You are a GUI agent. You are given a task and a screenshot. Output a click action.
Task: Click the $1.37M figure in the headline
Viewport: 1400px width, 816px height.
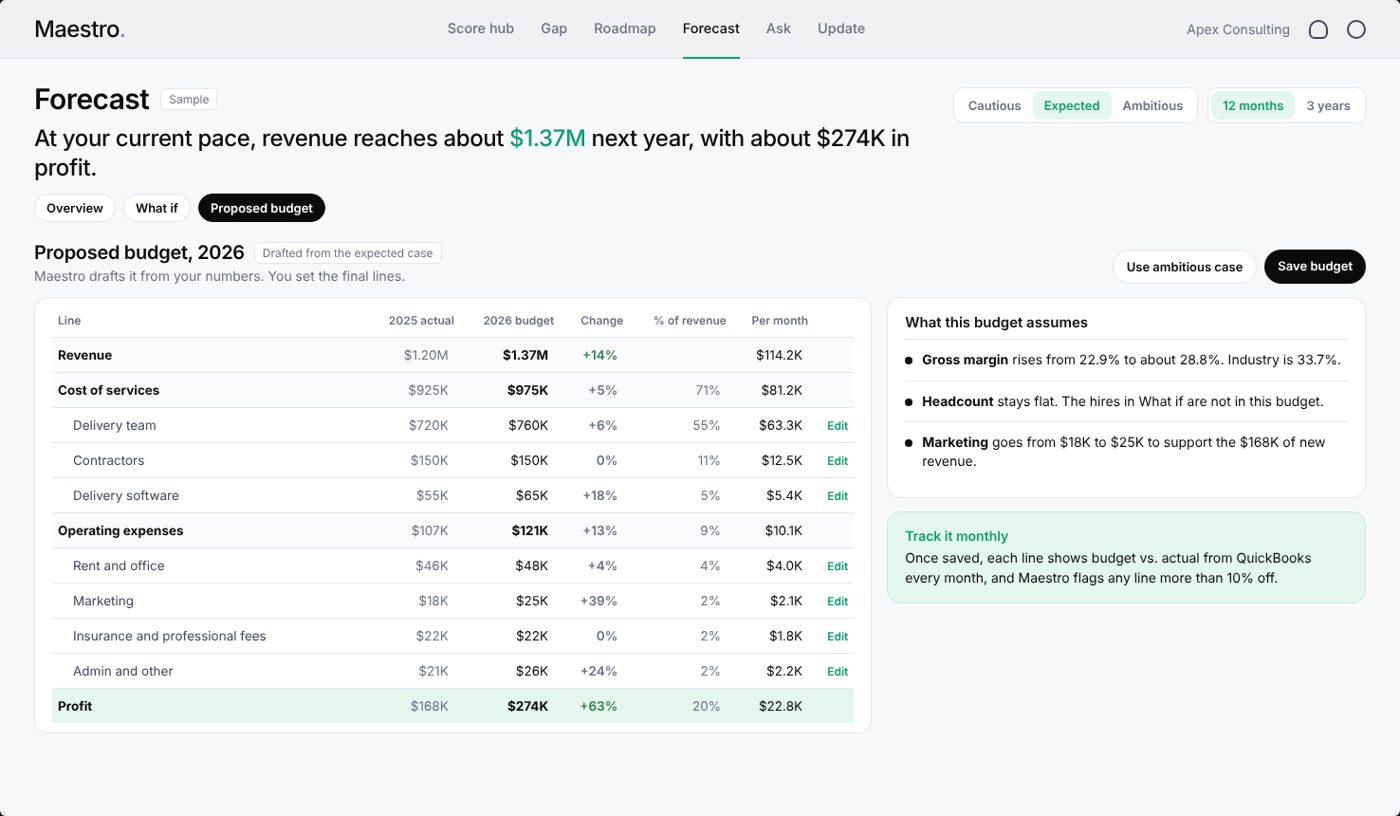point(548,138)
